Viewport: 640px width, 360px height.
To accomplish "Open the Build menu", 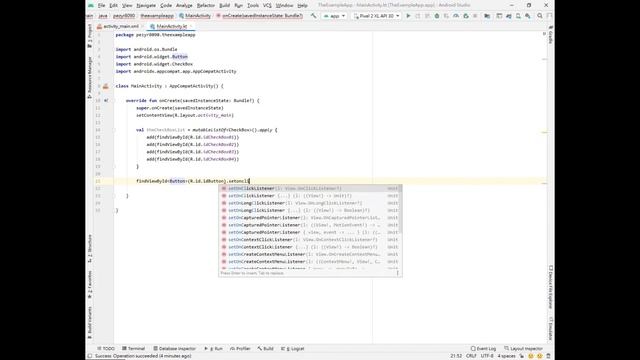I will [x=224, y=5].
